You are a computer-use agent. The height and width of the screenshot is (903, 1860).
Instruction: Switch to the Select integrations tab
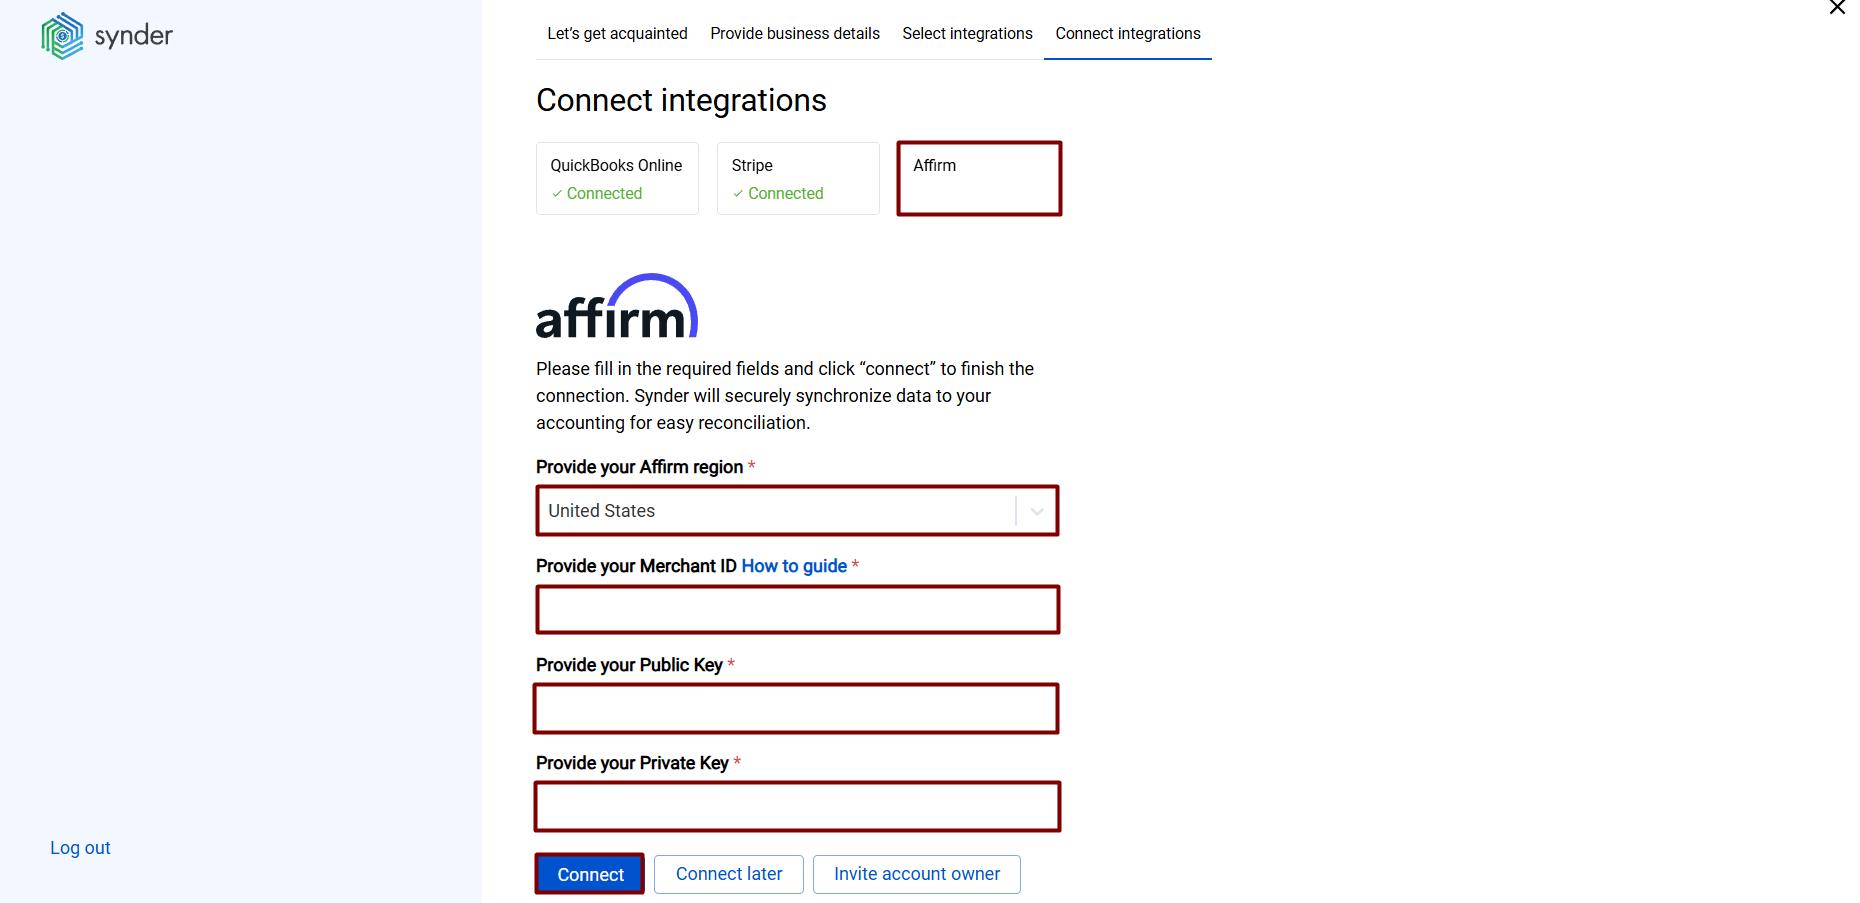pyautogui.click(x=967, y=33)
